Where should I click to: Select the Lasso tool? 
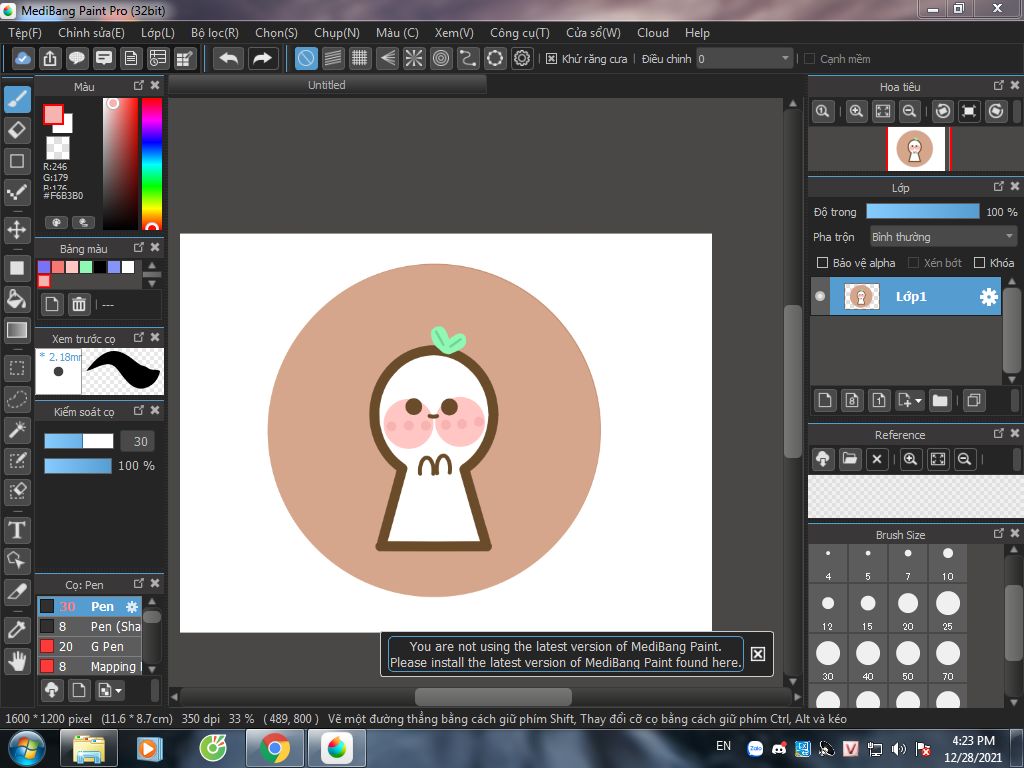[x=18, y=398]
